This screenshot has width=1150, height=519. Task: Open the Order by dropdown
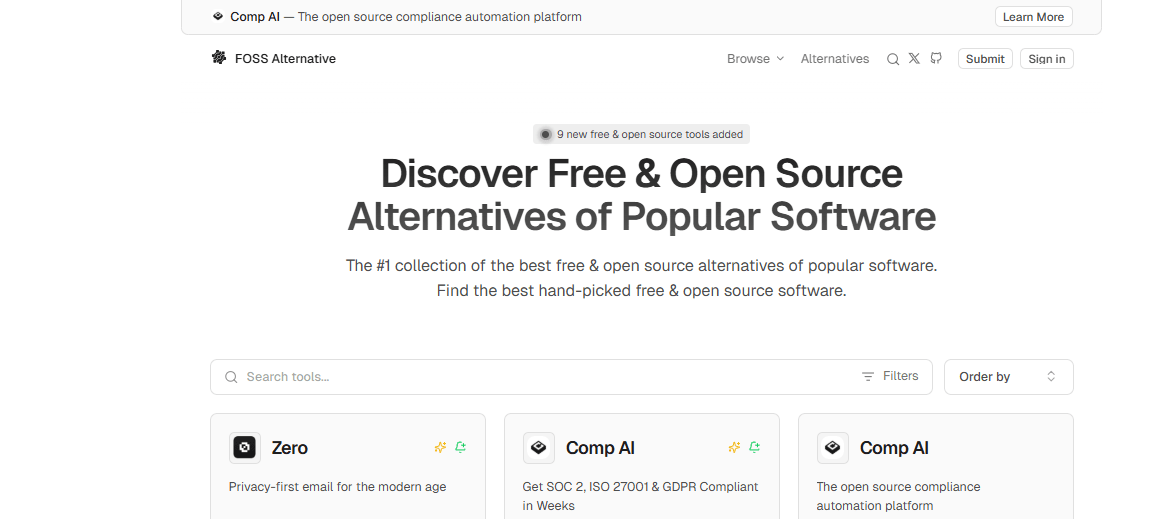1008,377
